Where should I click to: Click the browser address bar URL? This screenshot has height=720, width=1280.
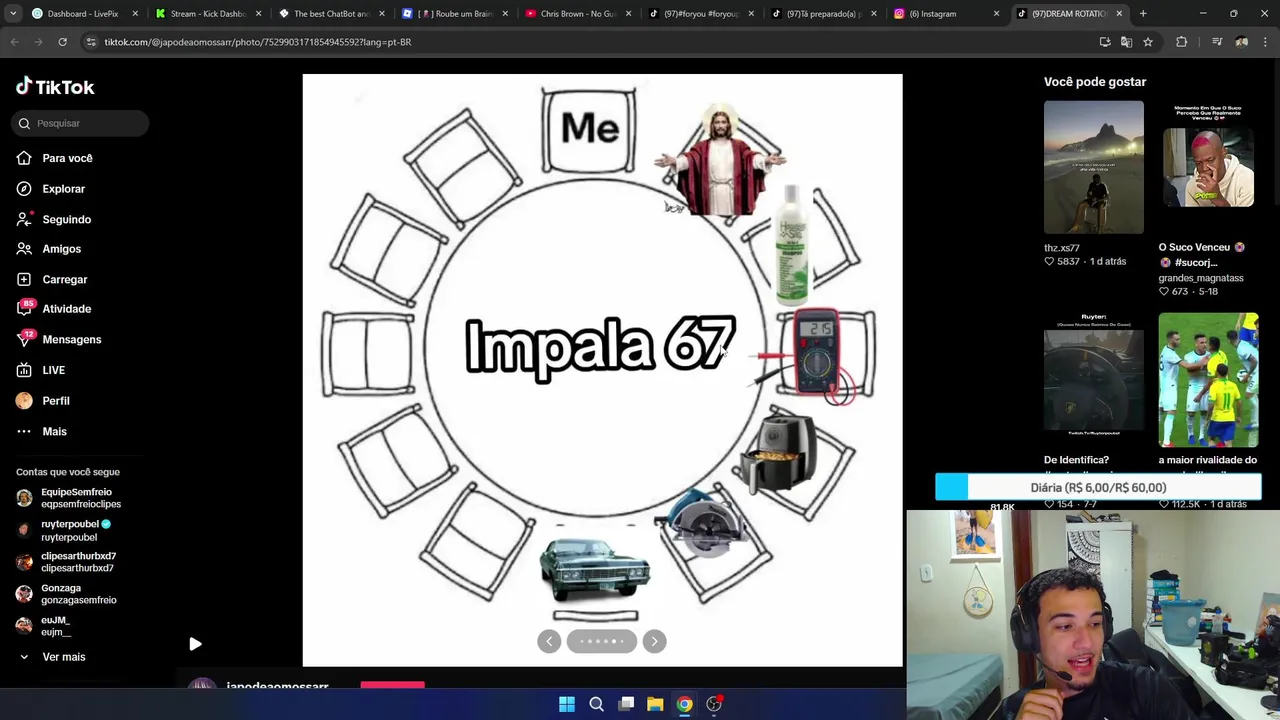(258, 42)
